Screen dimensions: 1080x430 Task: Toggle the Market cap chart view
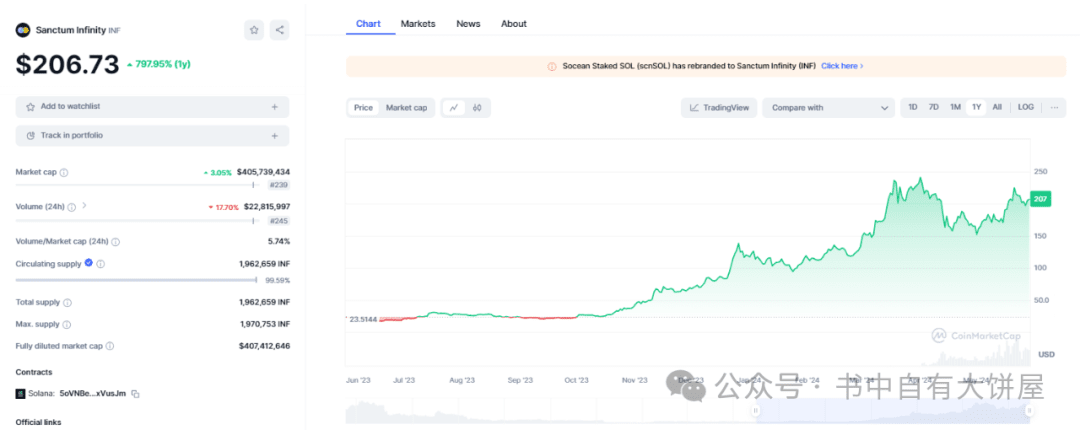pos(406,108)
